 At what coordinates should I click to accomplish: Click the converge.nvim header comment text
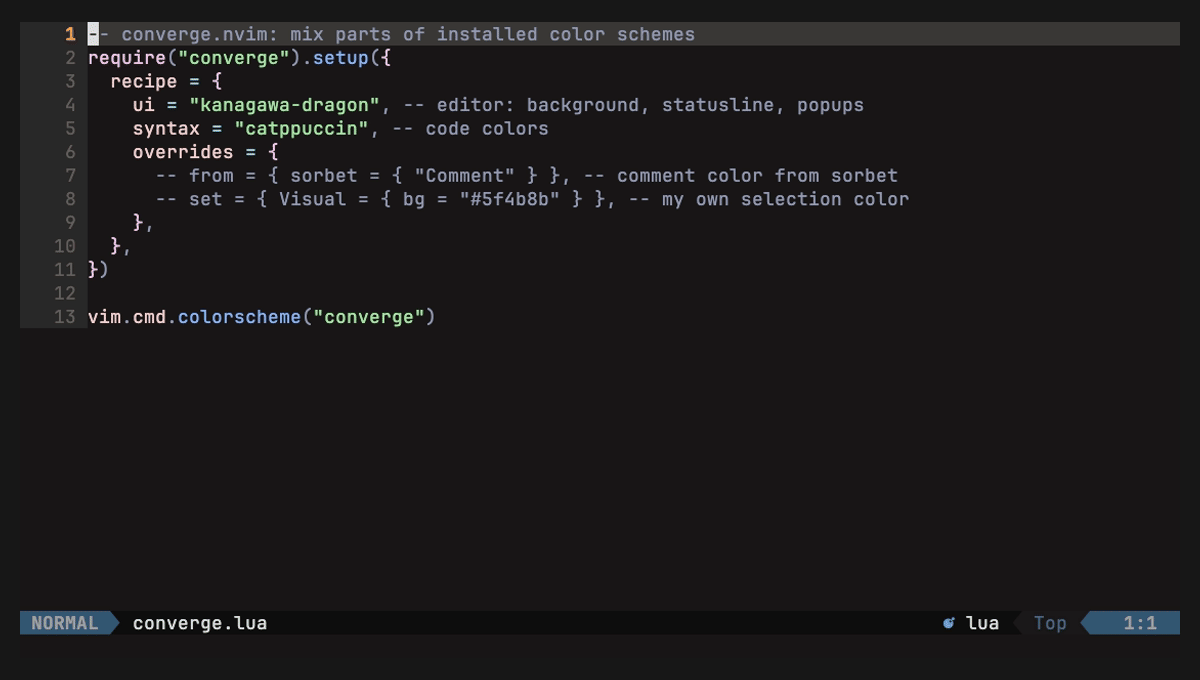[x=391, y=34]
